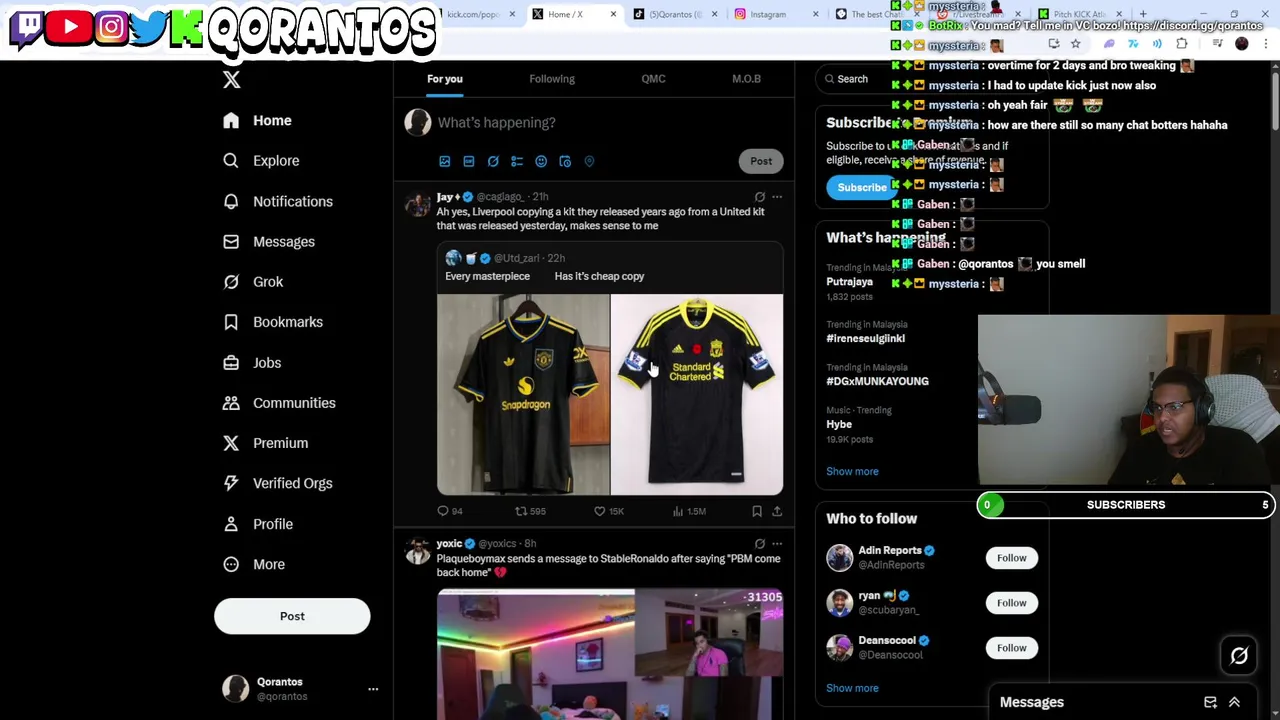Ask Grok to explain yoxic's post
The width and height of the screenshot is (1280, 720).
click(760, 544)
